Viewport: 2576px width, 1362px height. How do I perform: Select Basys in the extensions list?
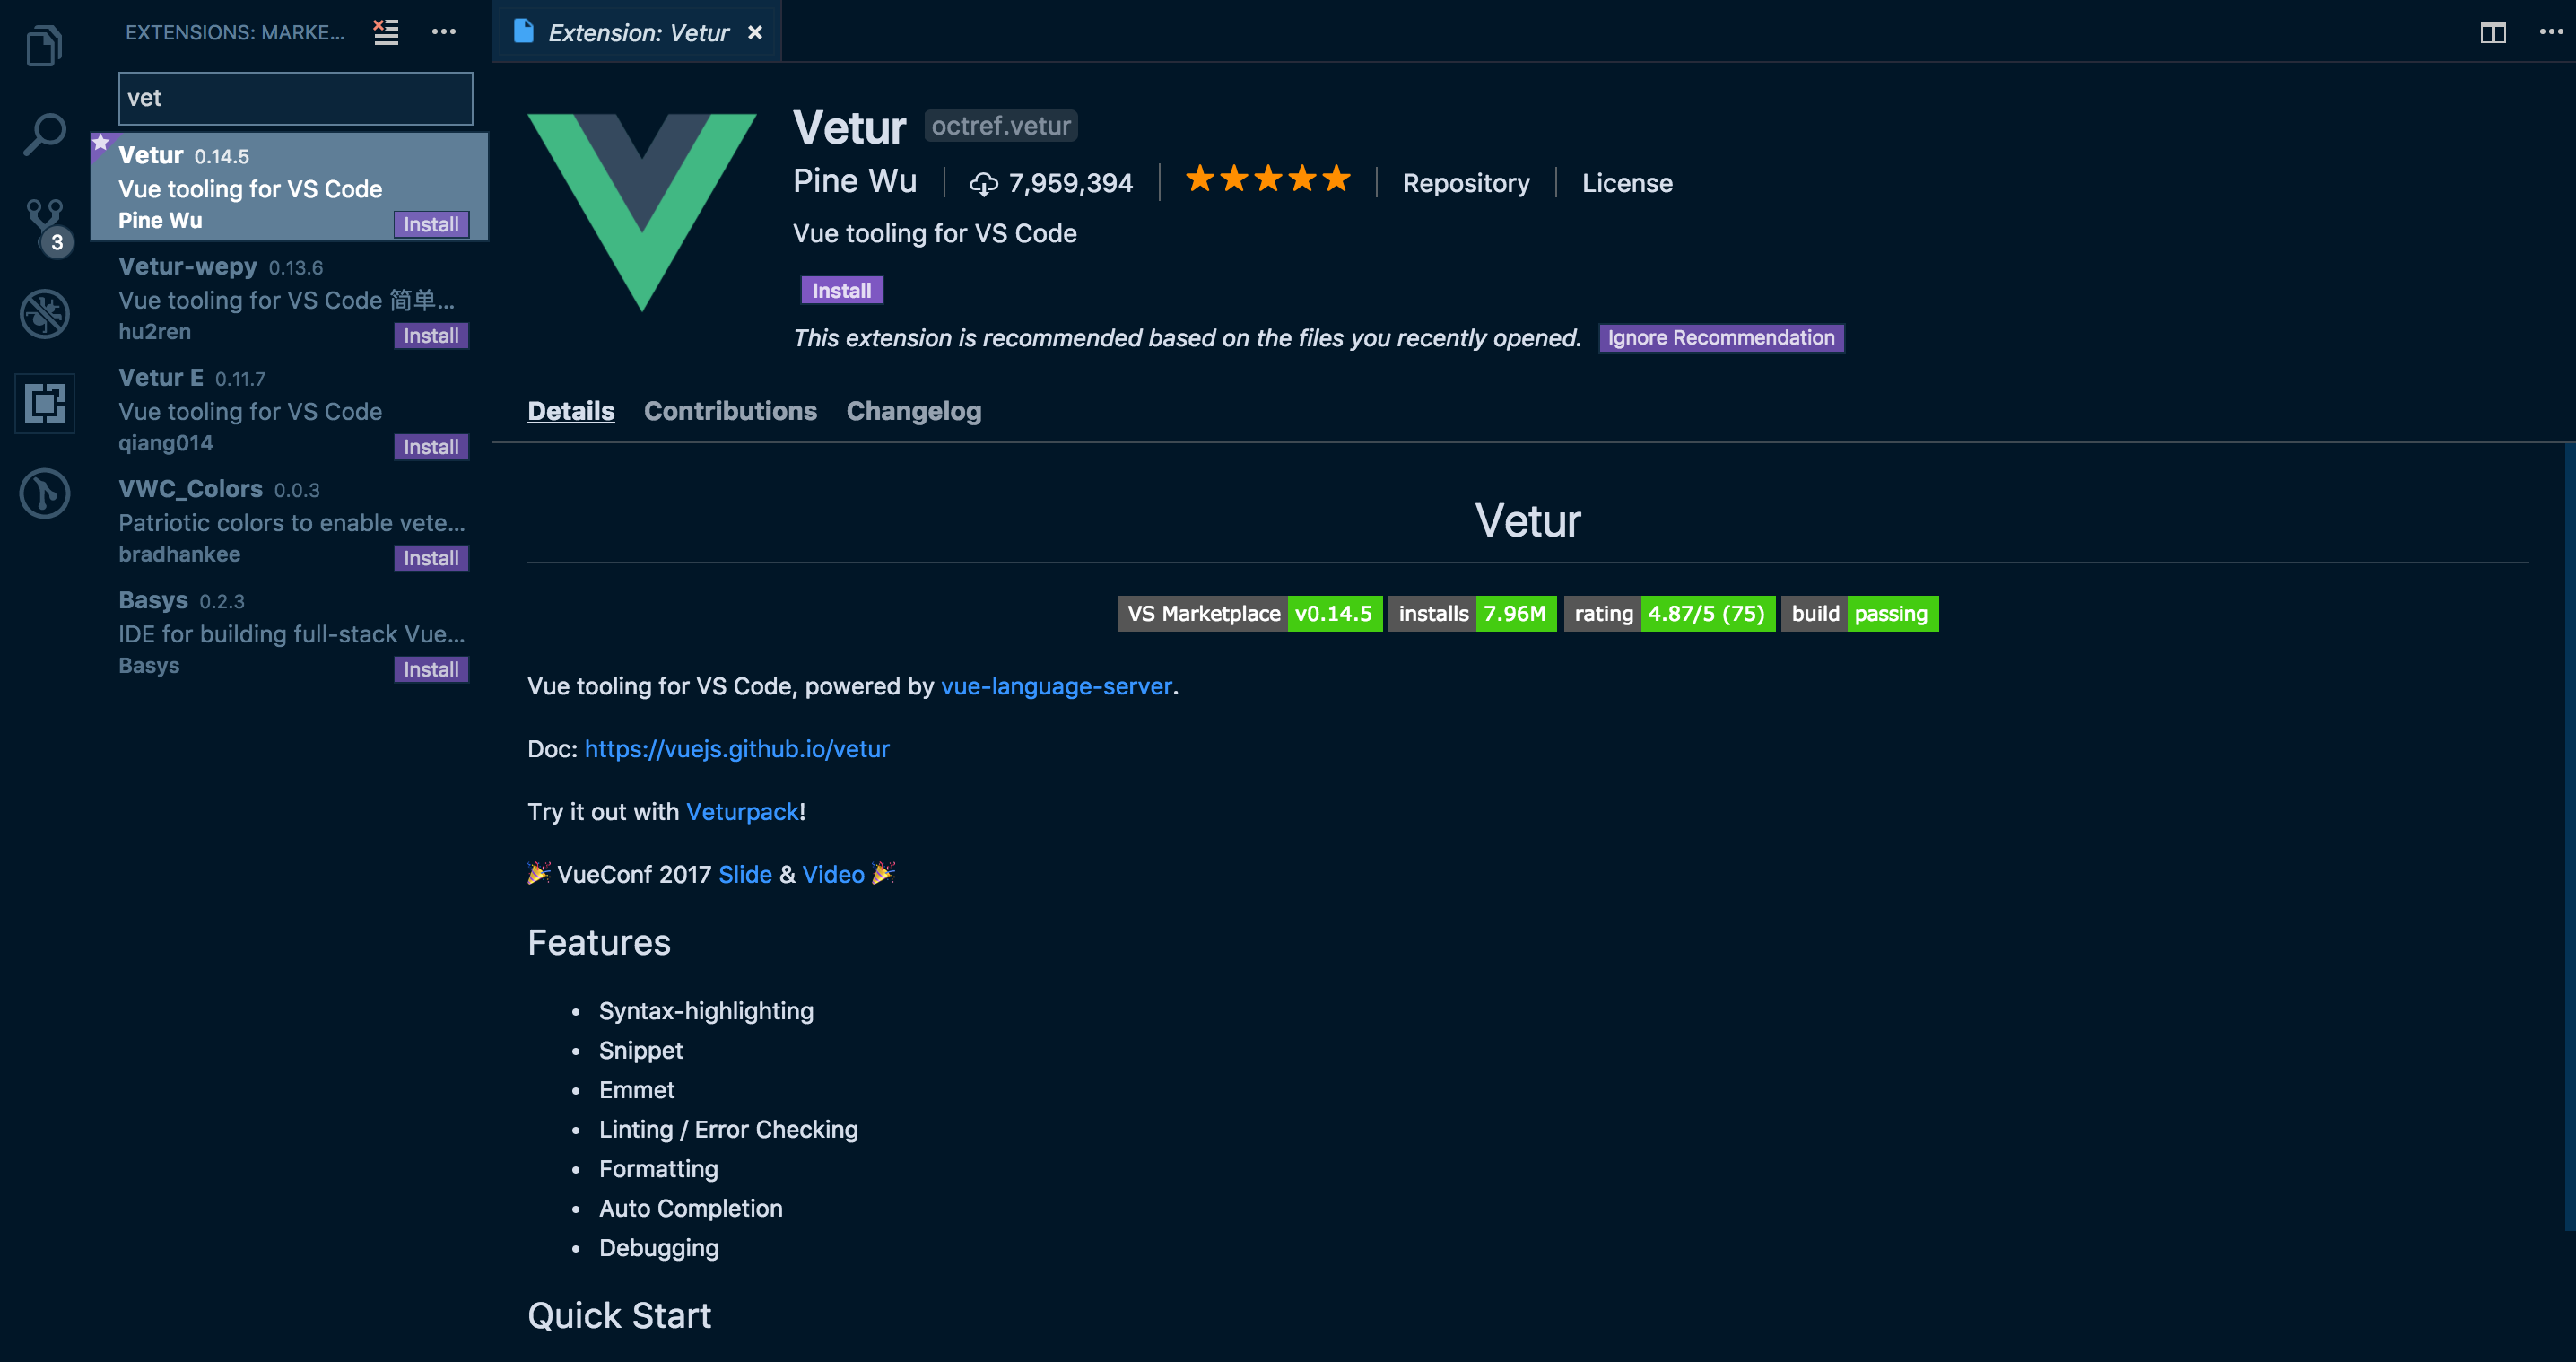290,632
